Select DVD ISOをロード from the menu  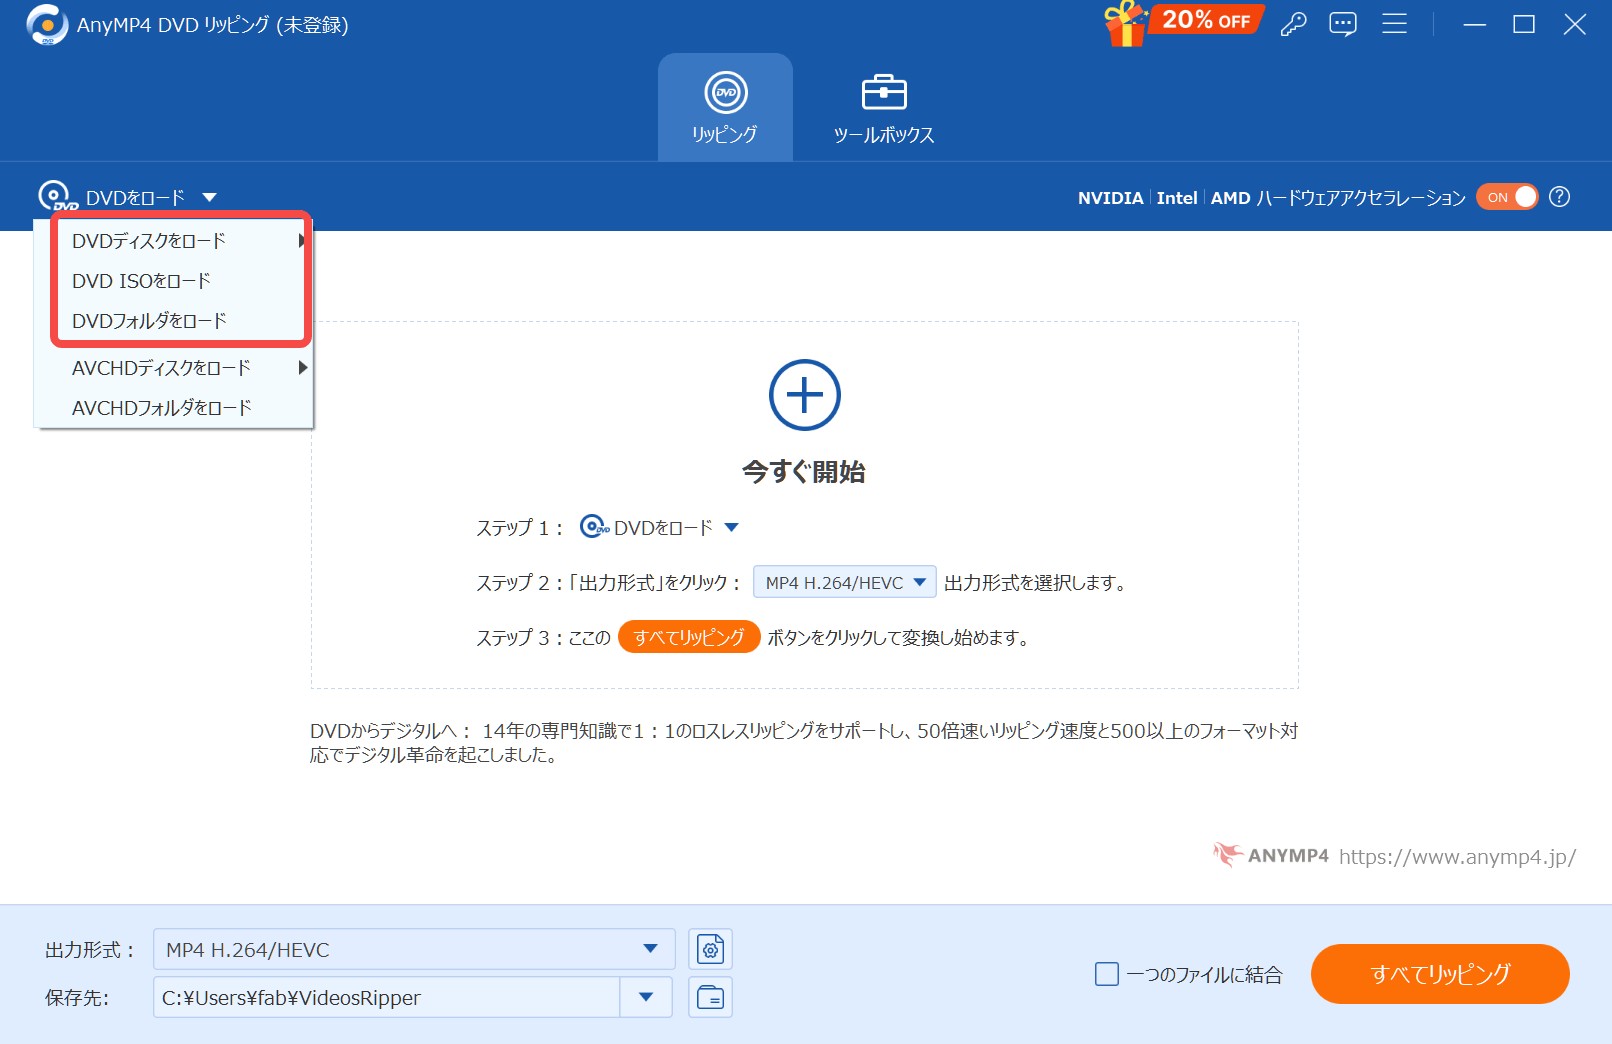click(x=141, y=281)
